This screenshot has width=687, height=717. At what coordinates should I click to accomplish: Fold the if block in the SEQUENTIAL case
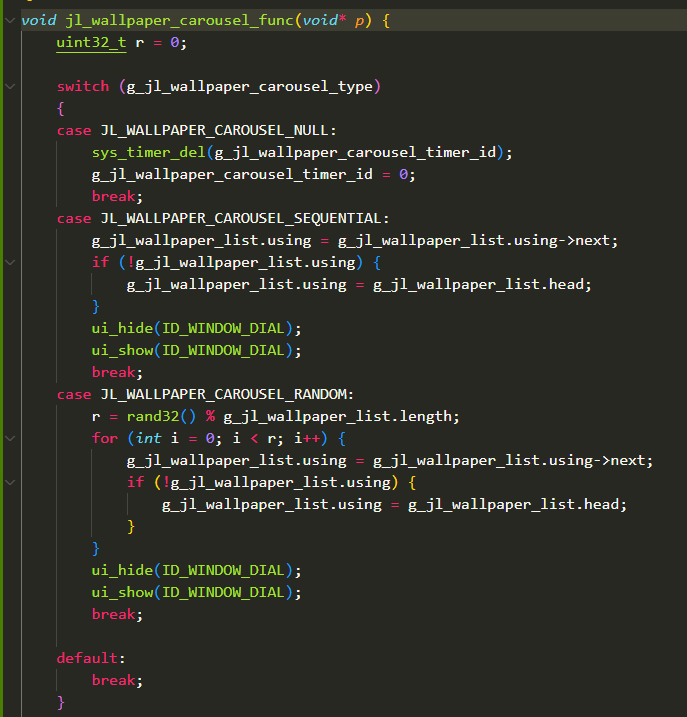10,262
